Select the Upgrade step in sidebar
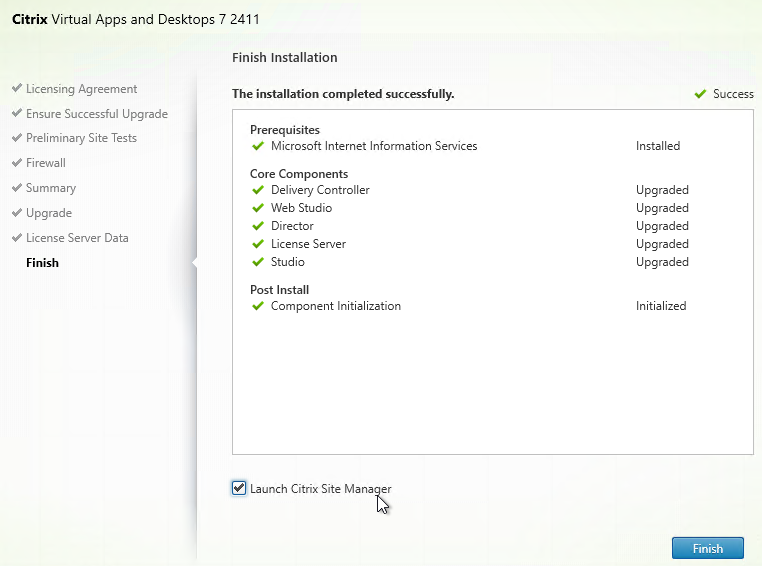This screenshot has width=762, height=566. coord(48,213)
